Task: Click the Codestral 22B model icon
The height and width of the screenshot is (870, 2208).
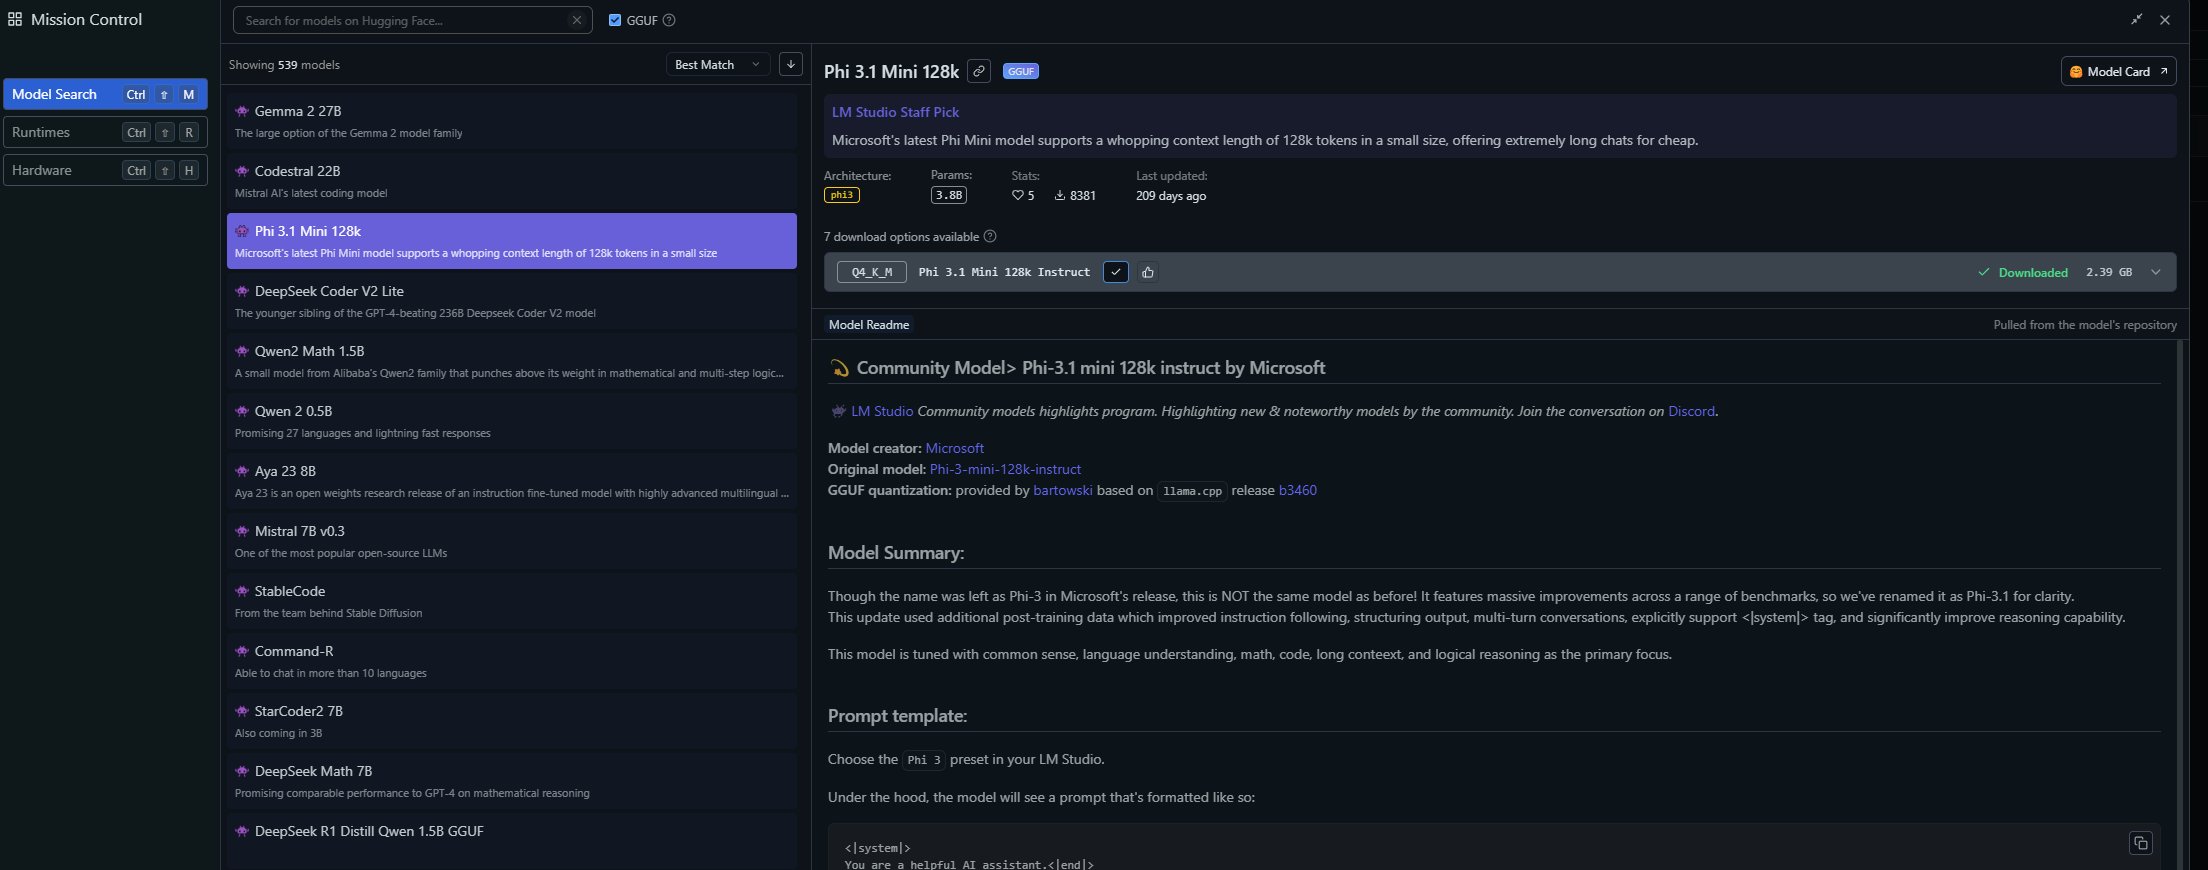Action: click(x=242, y=171)
